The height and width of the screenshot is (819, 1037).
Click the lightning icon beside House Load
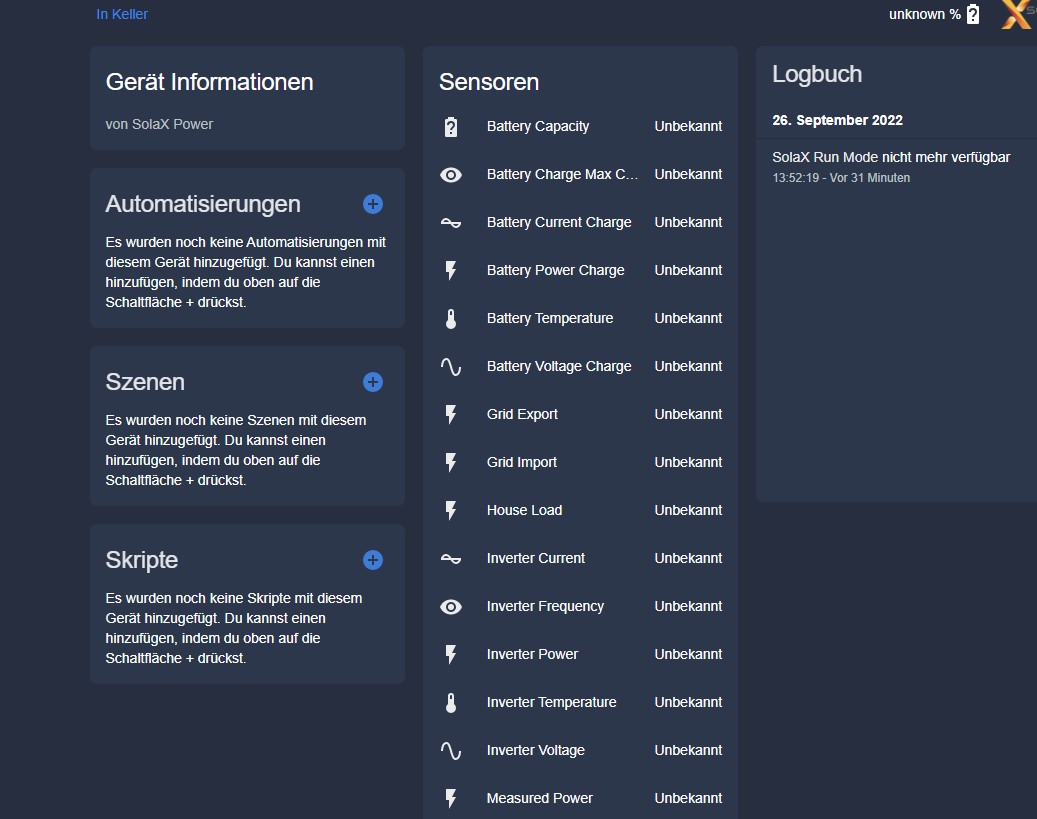coord(450,511)
